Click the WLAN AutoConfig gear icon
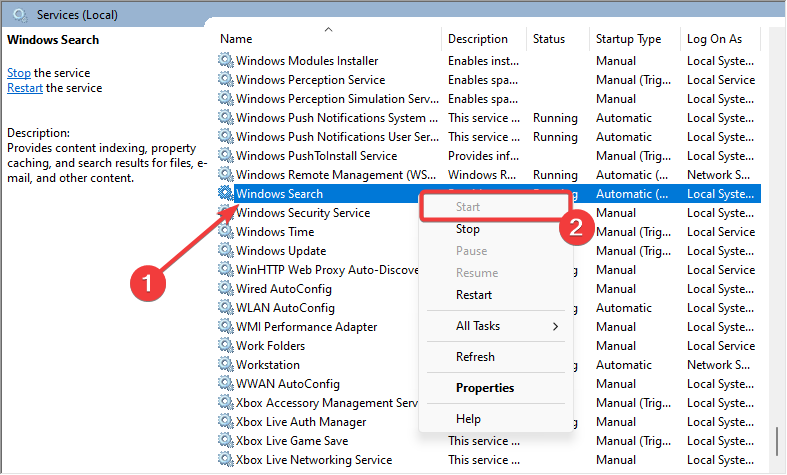Screen dimensions: 787x475 225,307
